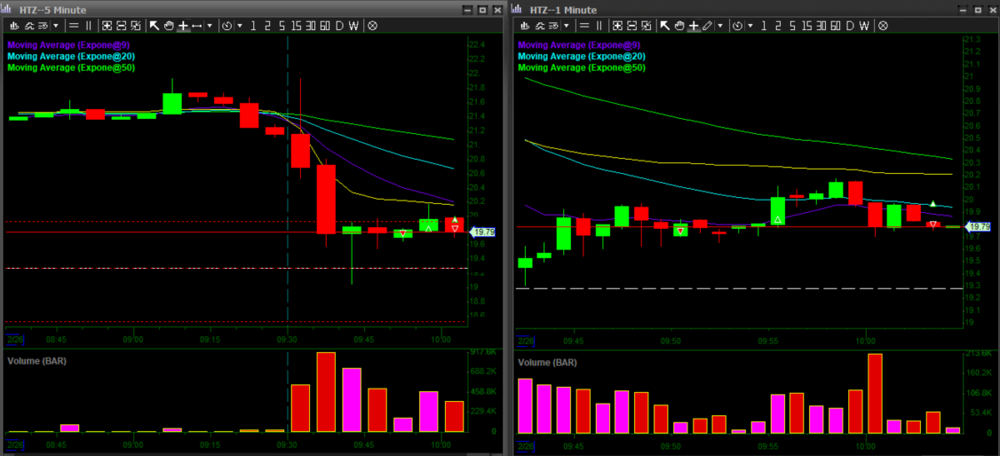Expand drawing tools dropdown in 1 Minute chart
1000x456 pixels.
pos(722,24)
